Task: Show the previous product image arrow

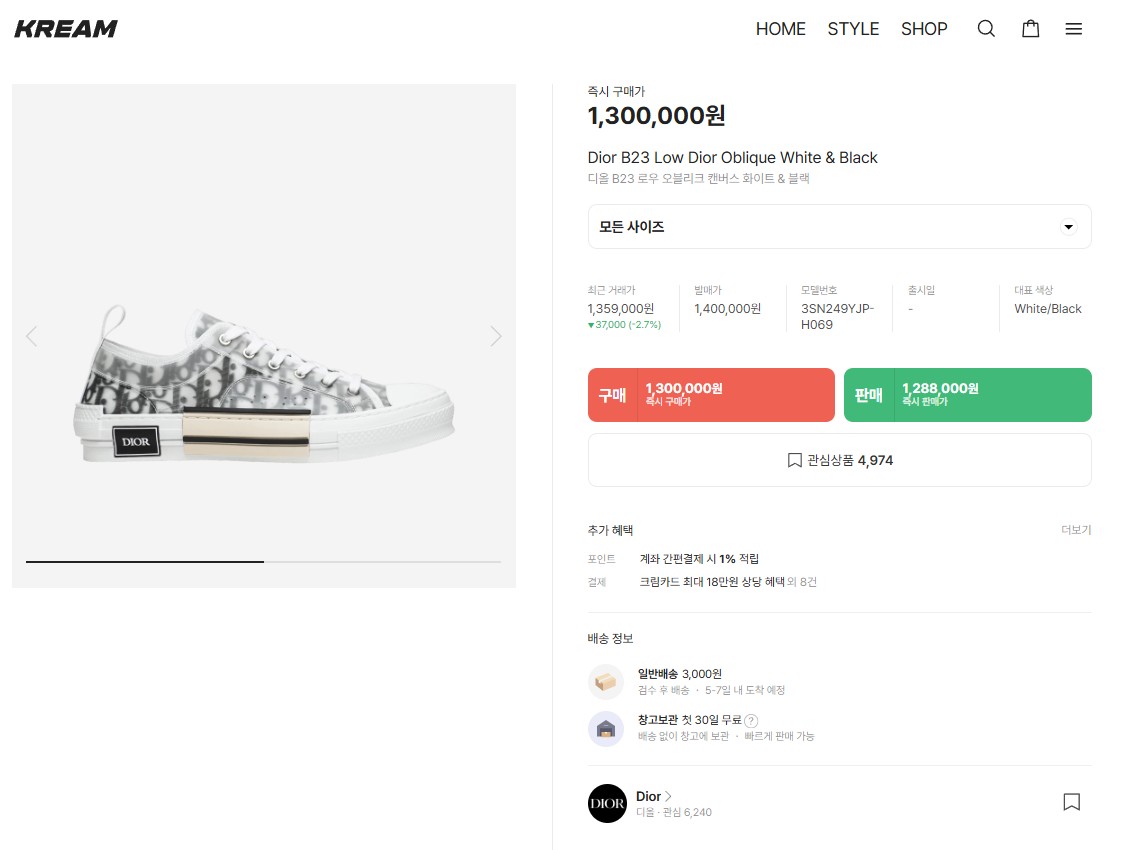Action: click(x=31, y=336)
